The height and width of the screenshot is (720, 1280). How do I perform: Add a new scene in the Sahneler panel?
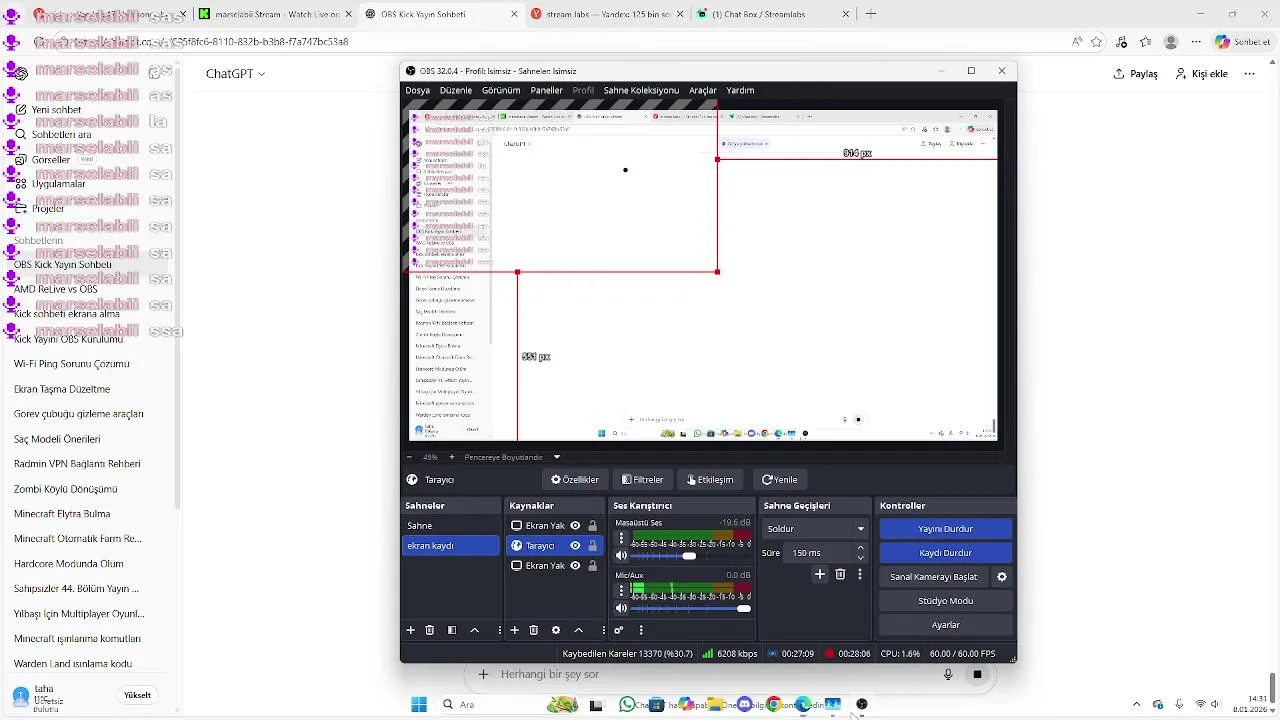(x=410, y=630)
